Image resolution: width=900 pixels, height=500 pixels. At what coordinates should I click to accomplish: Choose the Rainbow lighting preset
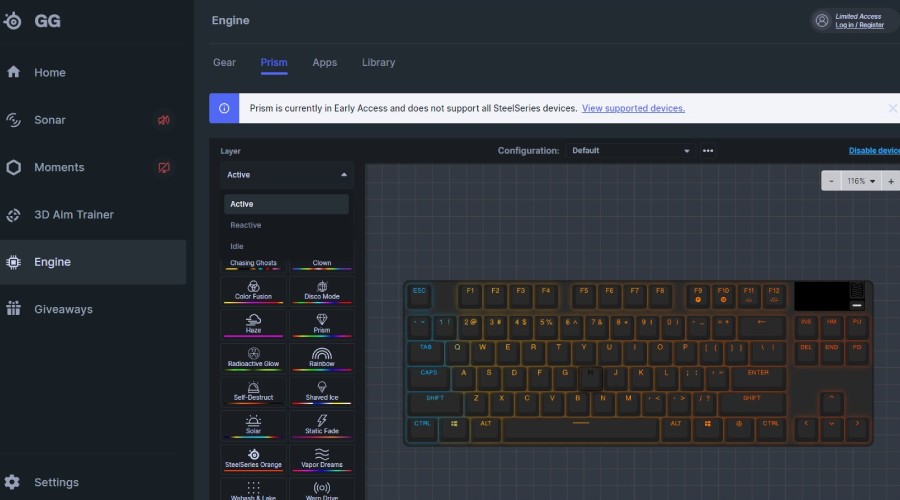(321, 358)
